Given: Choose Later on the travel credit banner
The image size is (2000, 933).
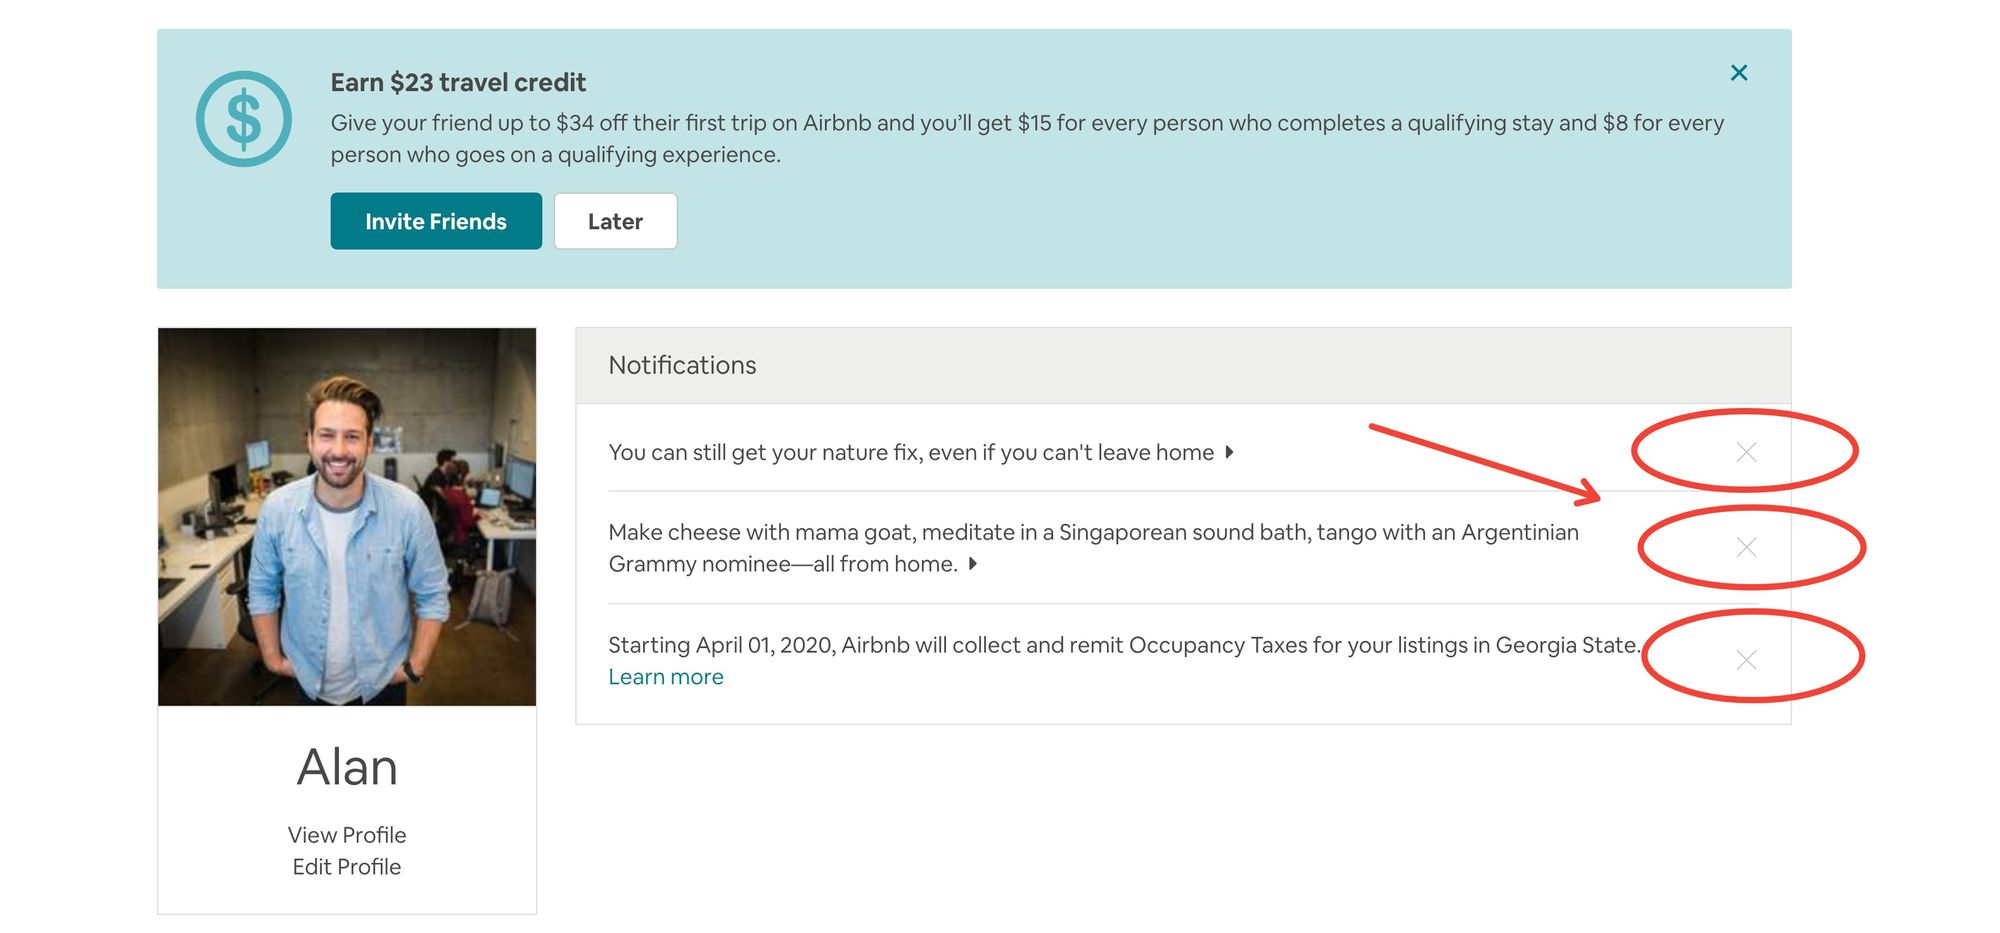Looking at the screenshot, I should (615, 221).
